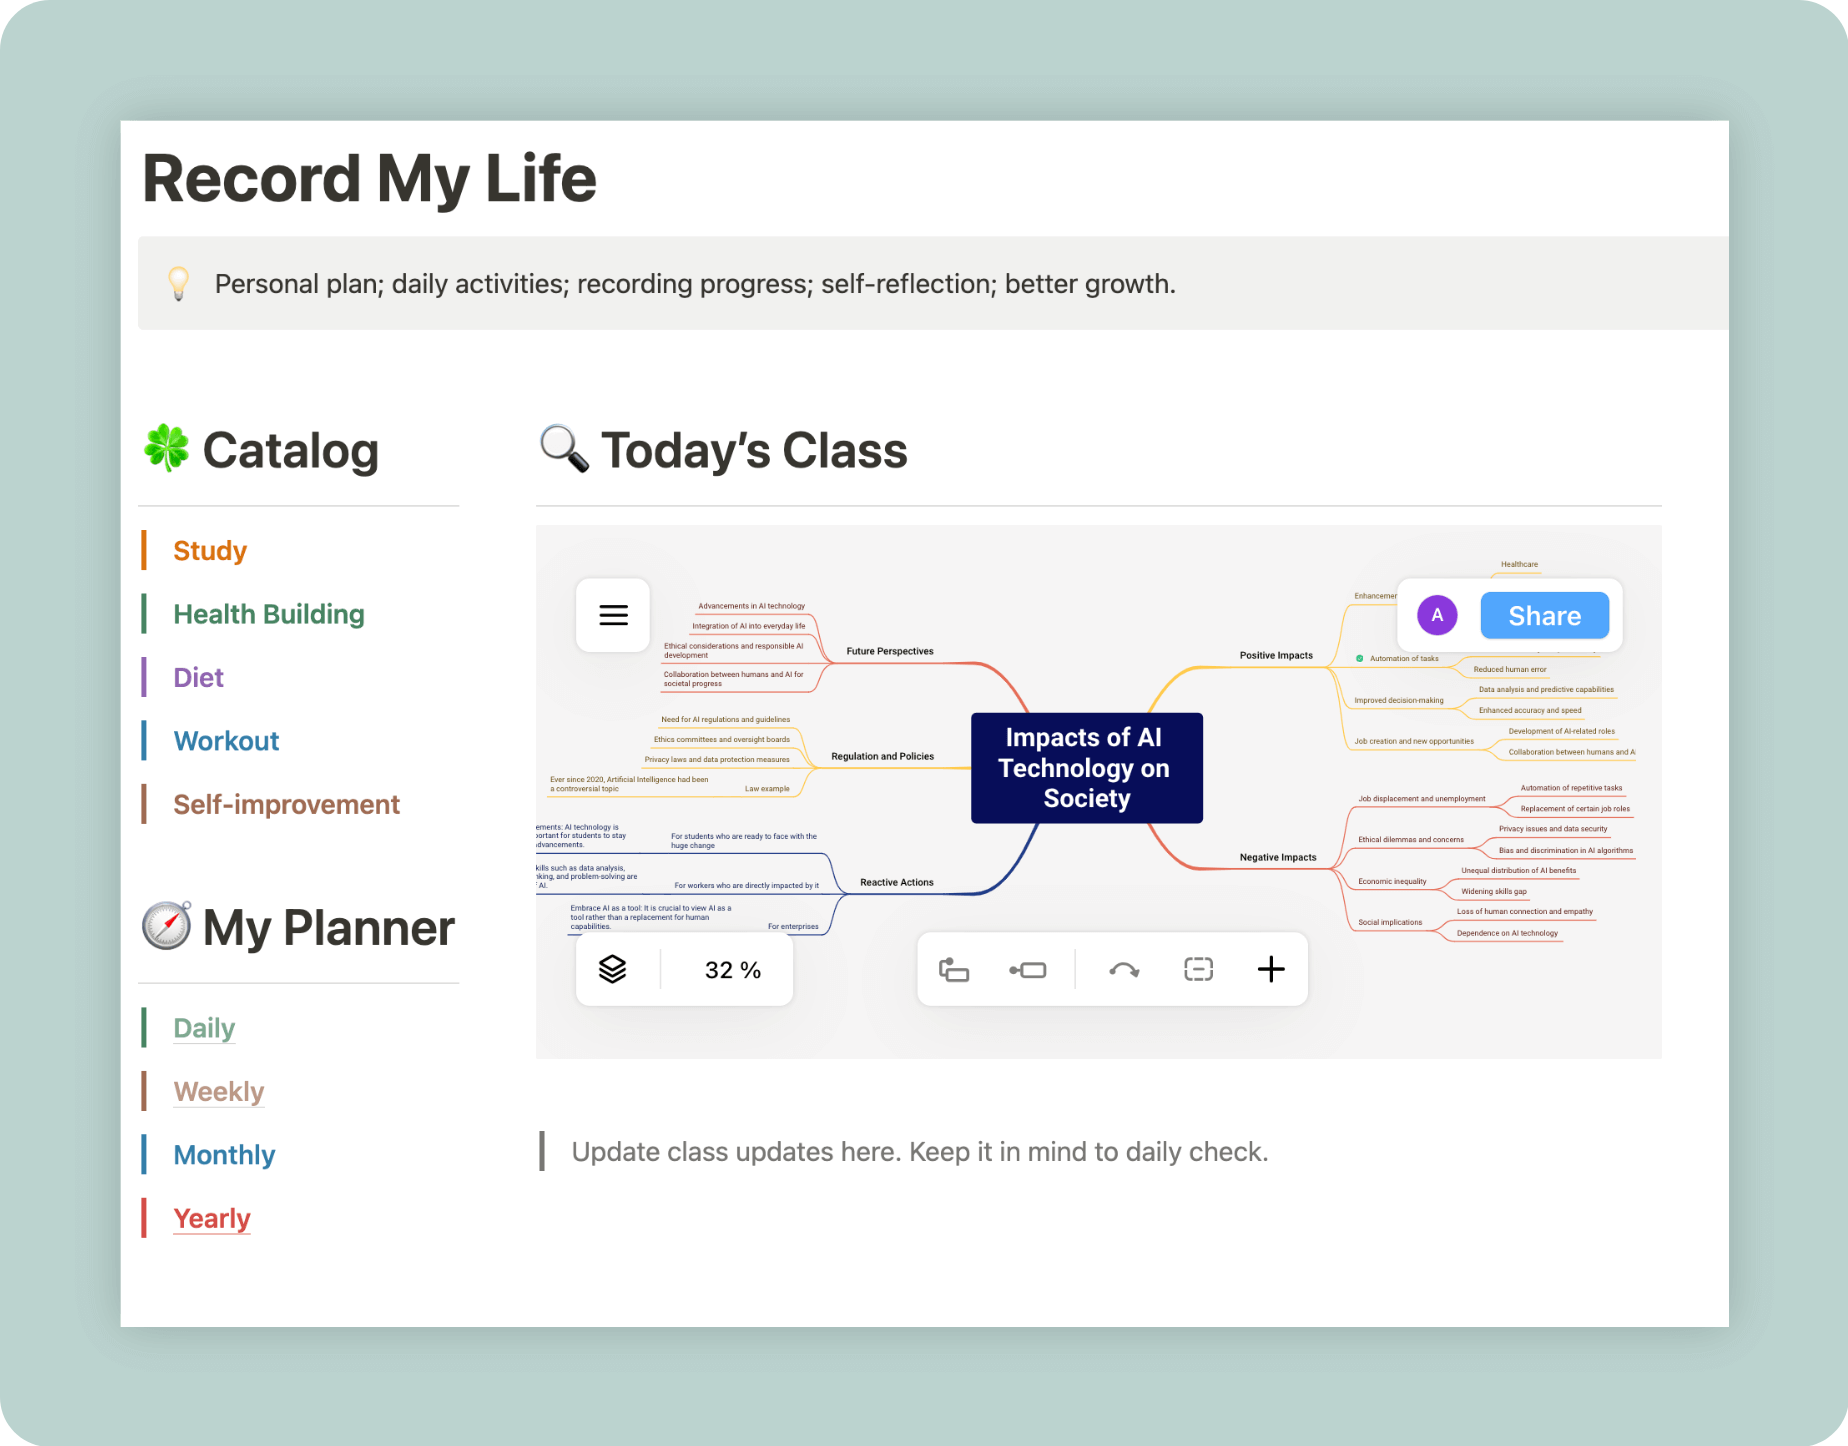
Task: Click the plus icon in the toolbar
Action: [1270, 969]
